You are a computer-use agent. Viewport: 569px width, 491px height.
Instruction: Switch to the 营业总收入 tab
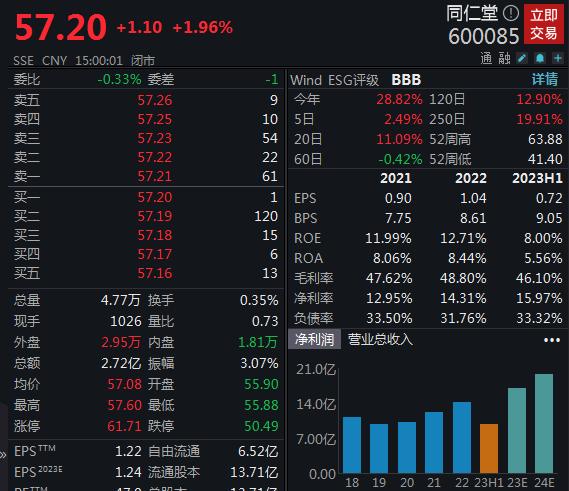[x=380, y=339]
